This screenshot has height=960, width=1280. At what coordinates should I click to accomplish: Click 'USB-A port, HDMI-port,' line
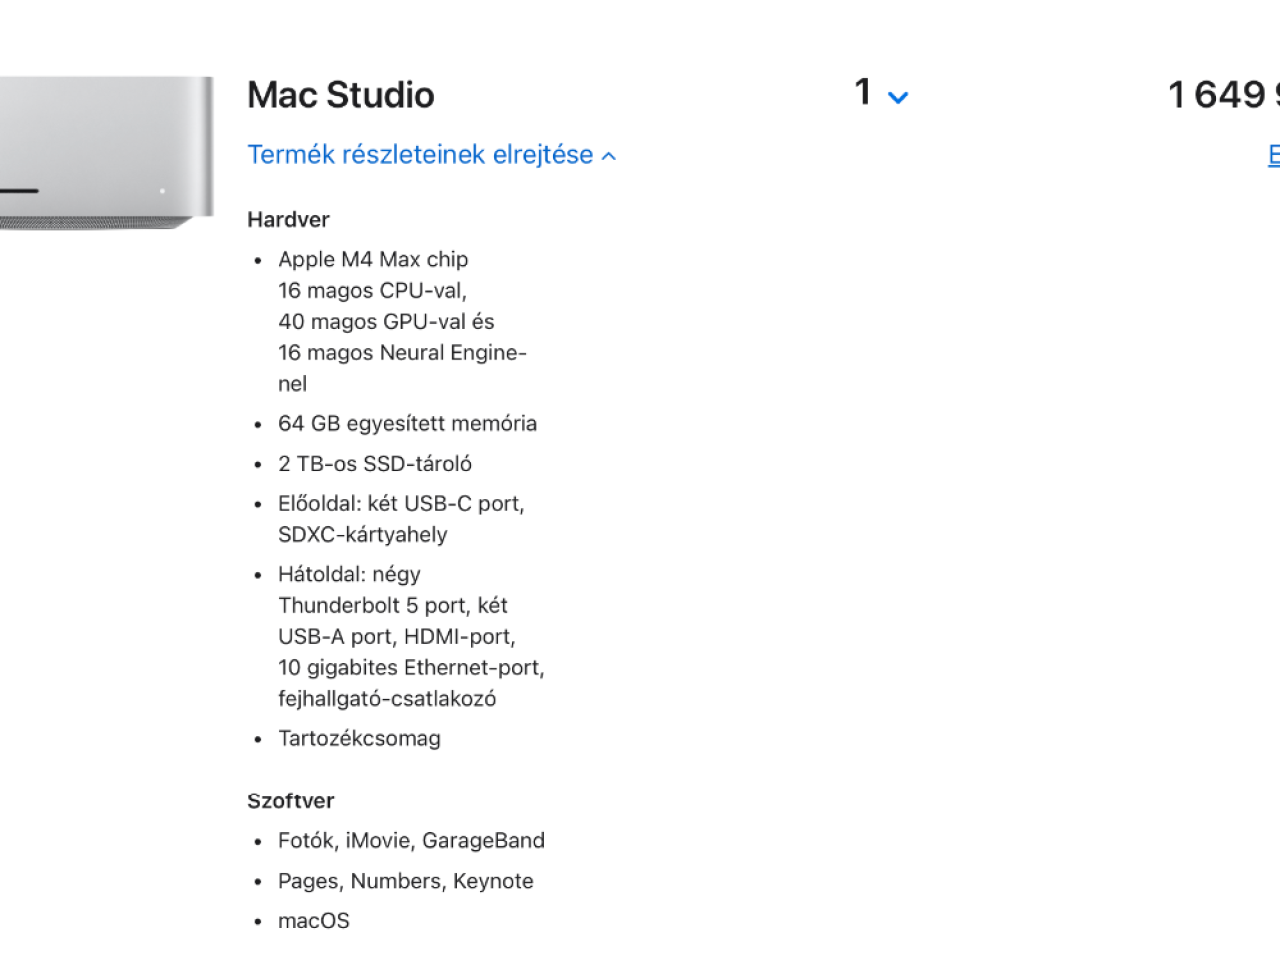397,636
